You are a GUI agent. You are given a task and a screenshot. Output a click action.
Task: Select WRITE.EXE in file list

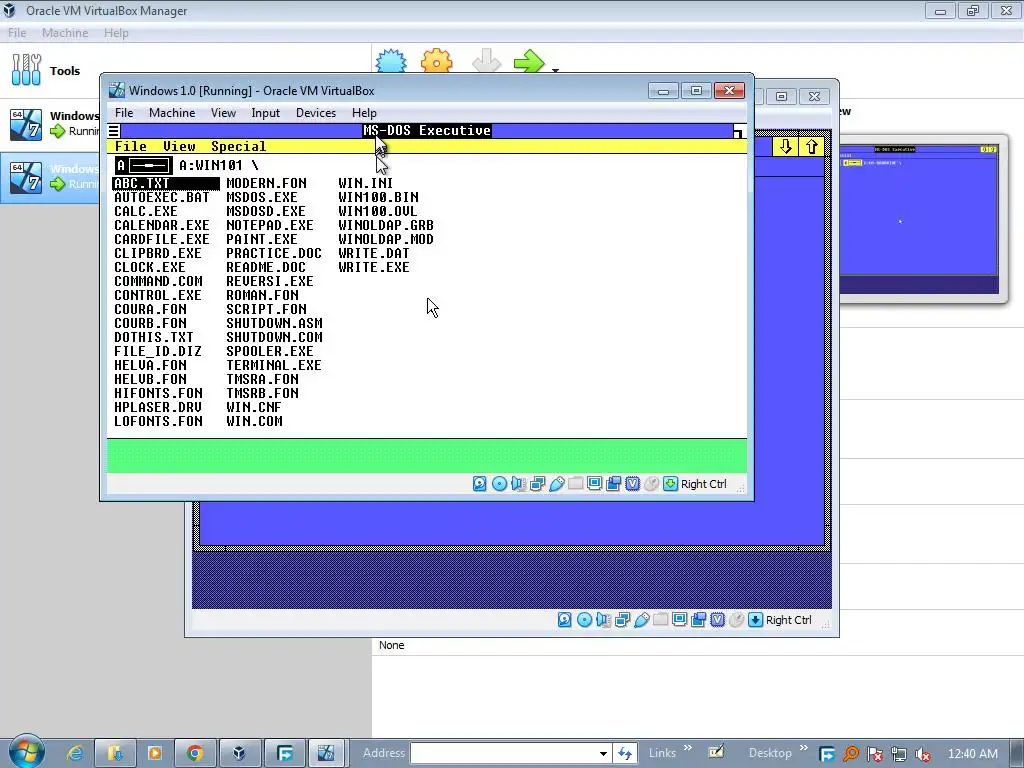[x=374, y=268]
